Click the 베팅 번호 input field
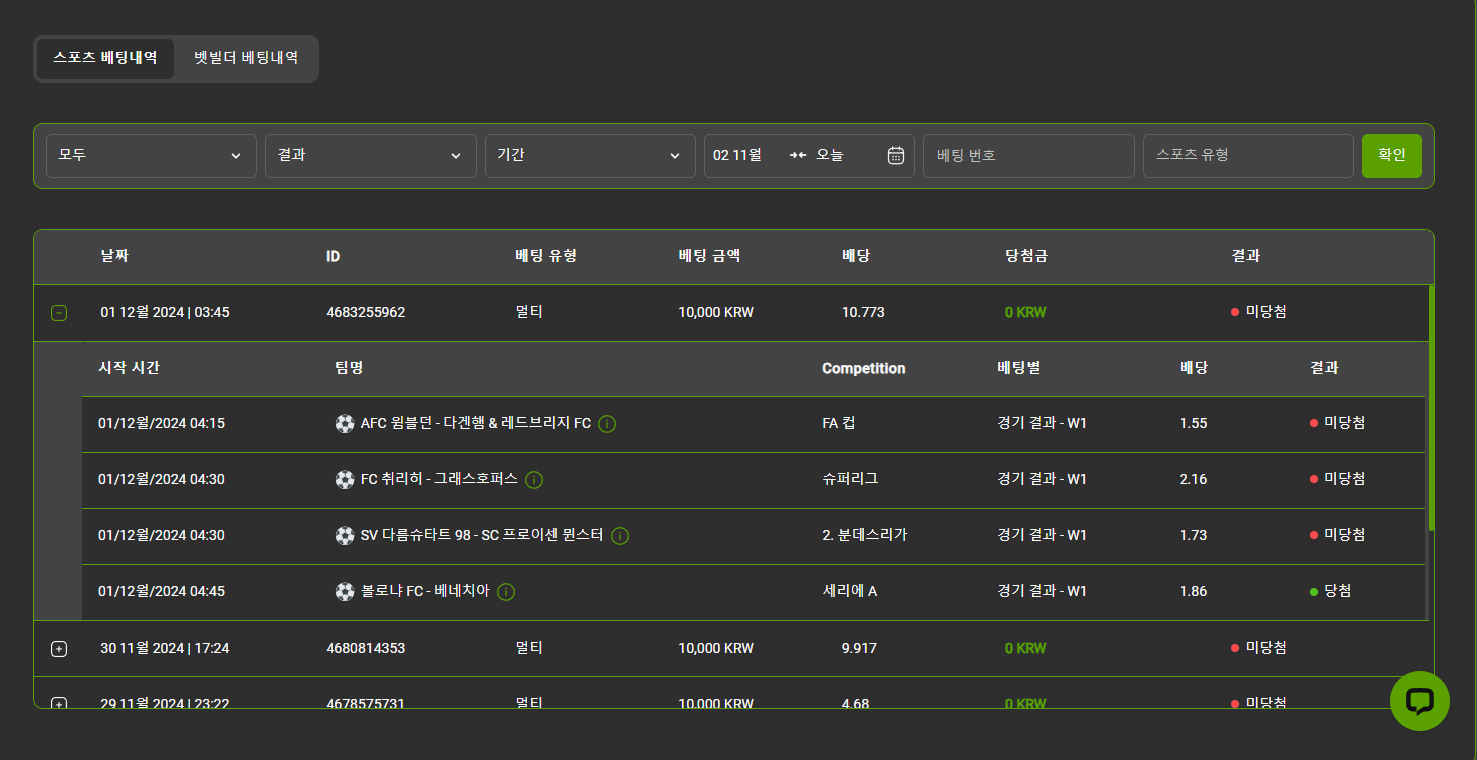This screenshot has width=1477, height=760. 1028,156
